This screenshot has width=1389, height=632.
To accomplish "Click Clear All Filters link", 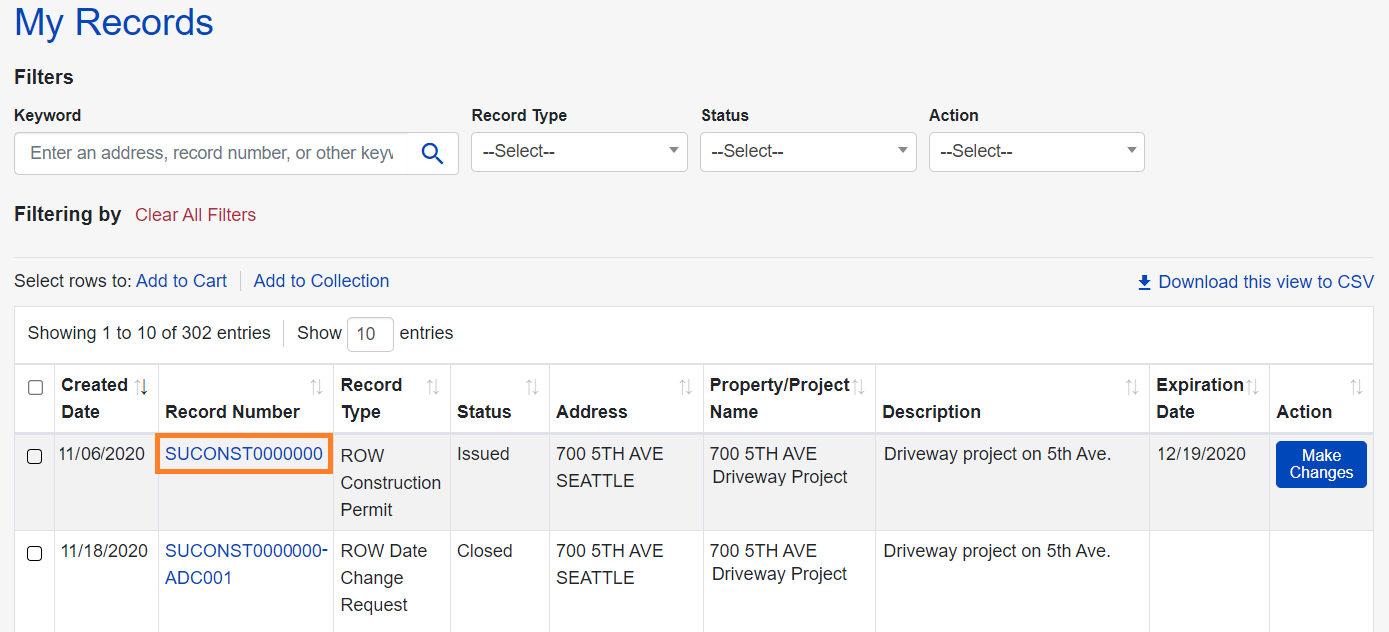I will point(195,215).
